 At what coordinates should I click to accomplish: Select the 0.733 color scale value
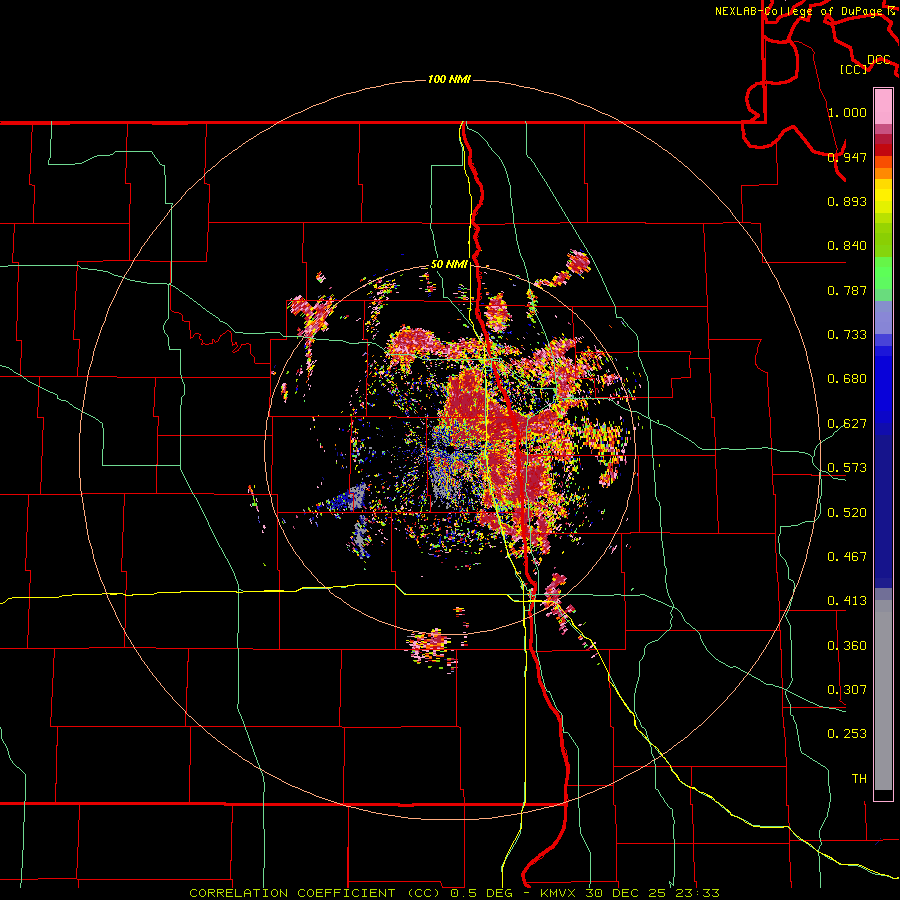[847, 335]
